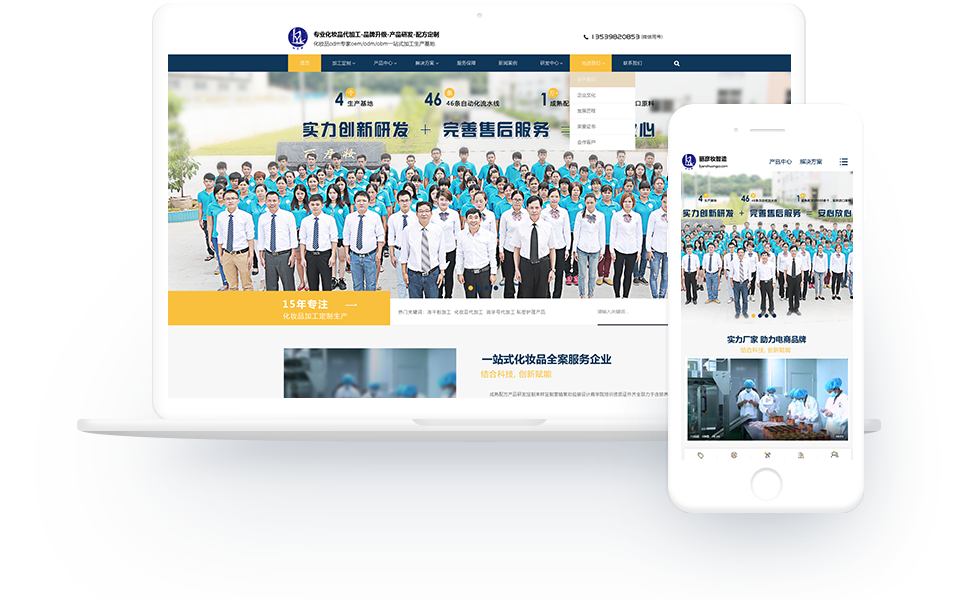Screen dimensions: 980x600
Task: Open the 联系我们 navigation item
Action: click(x=634, y=63)
